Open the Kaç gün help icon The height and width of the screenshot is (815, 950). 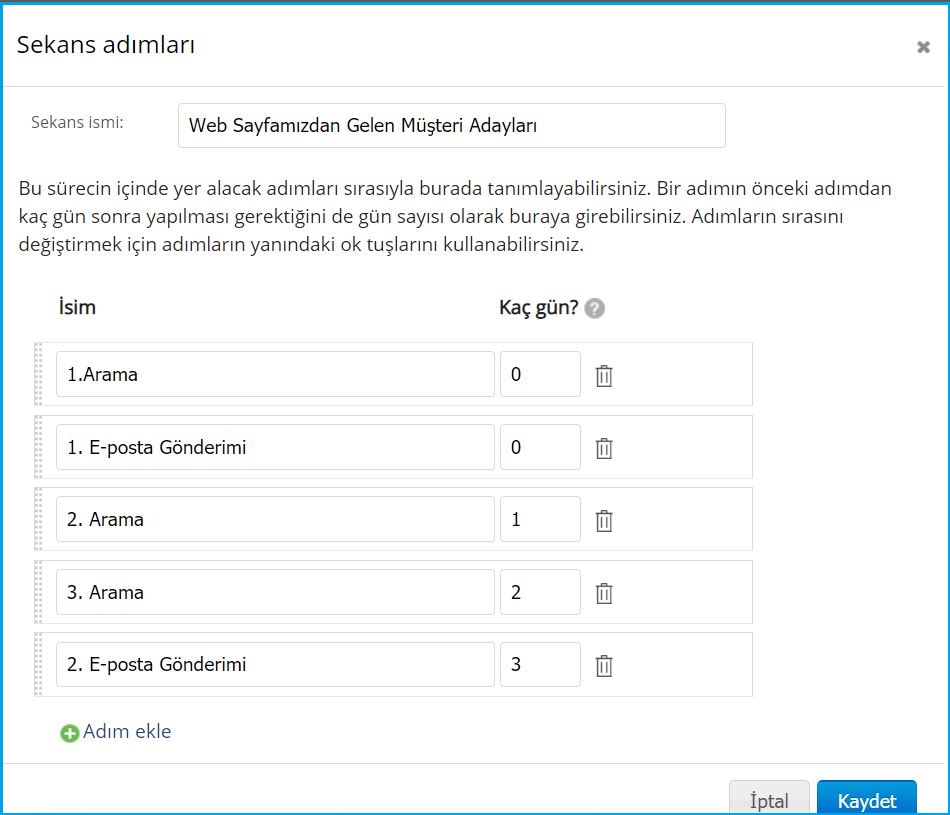pos(594,308)
